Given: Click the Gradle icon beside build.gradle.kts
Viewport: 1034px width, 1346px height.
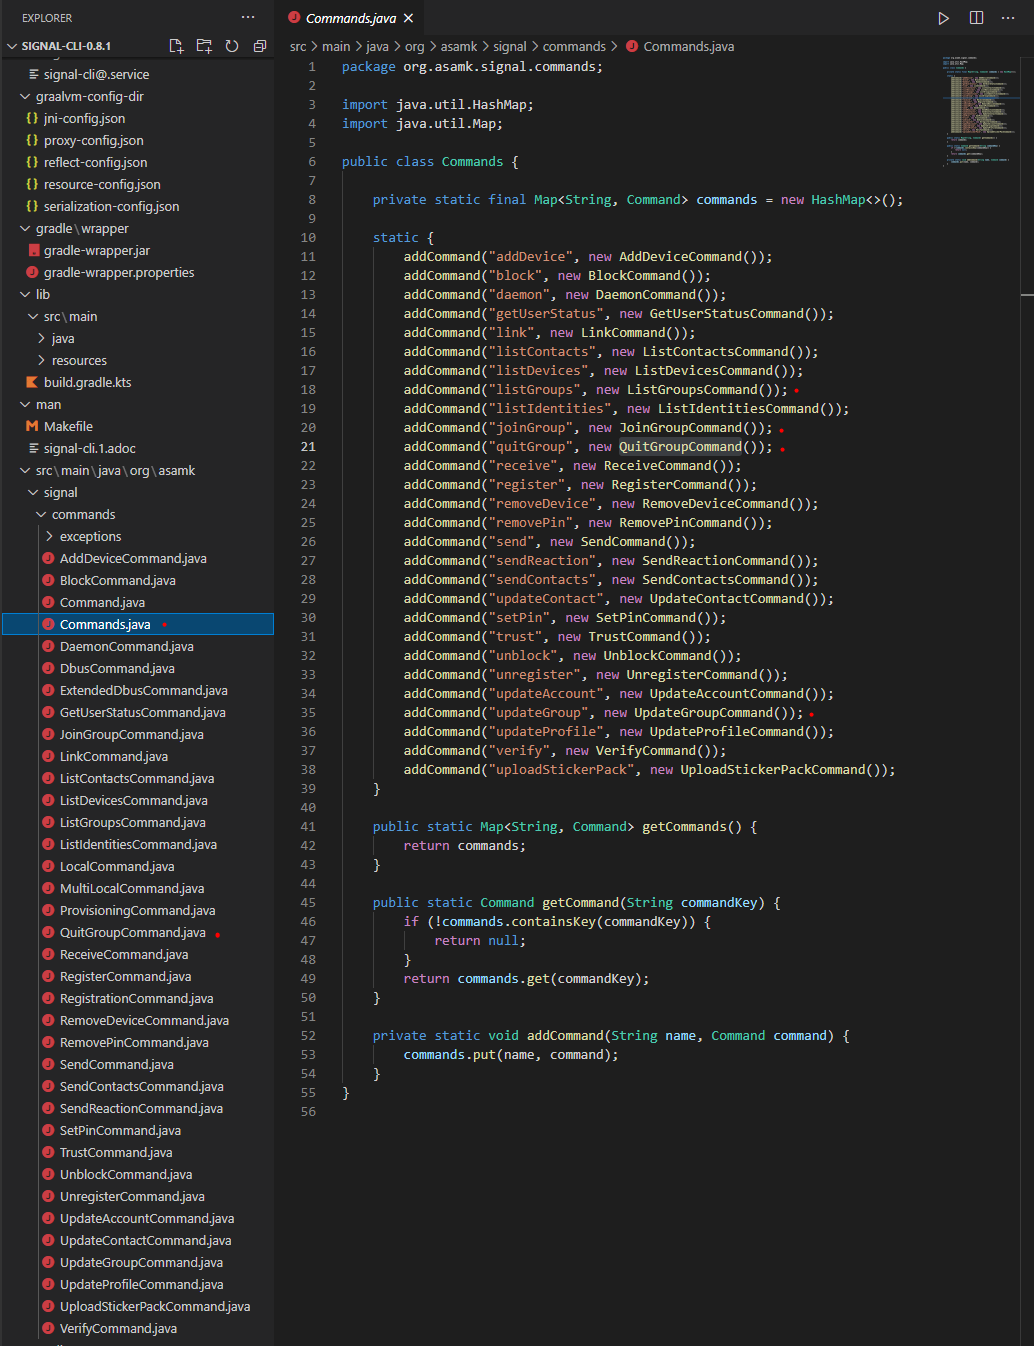Looking at the screenshot, I should (31, 382).
